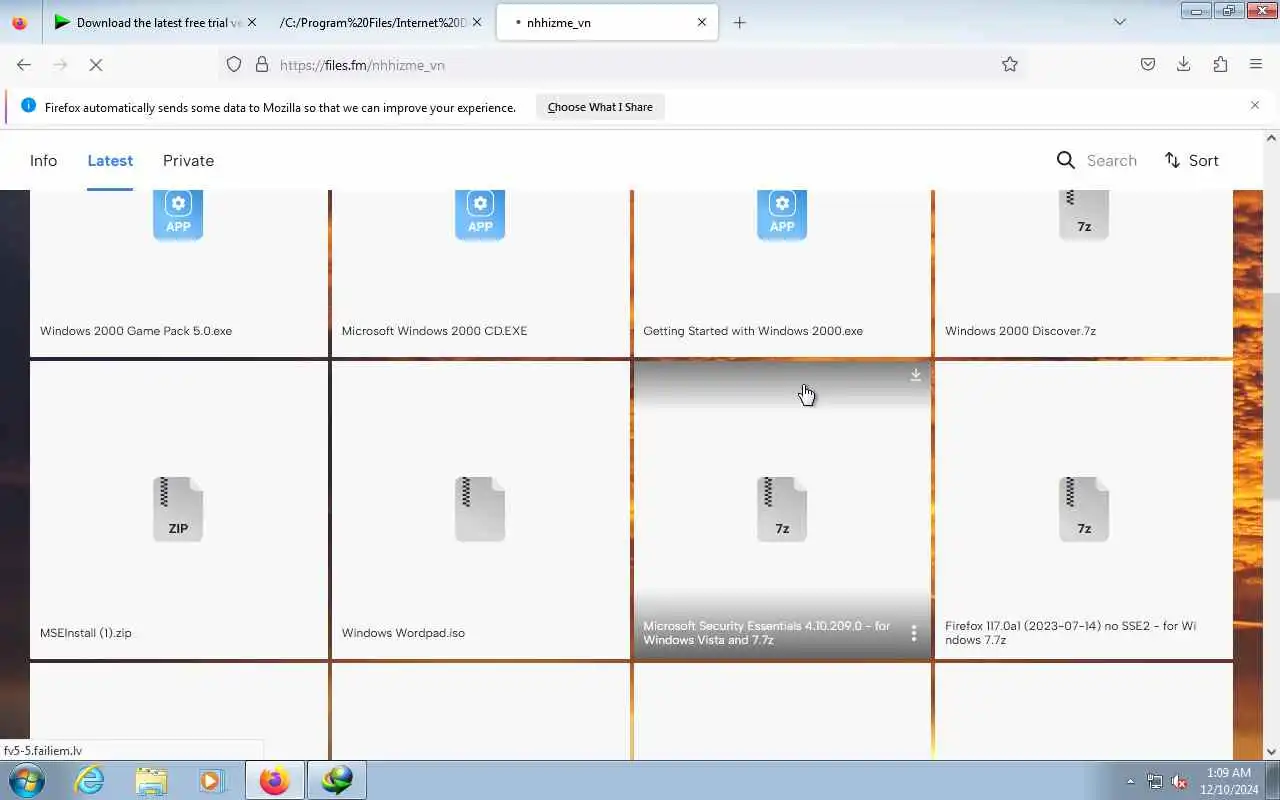The image size is (1280, 800).
Task: Click the Windows Start button
Action: point(26,780)
